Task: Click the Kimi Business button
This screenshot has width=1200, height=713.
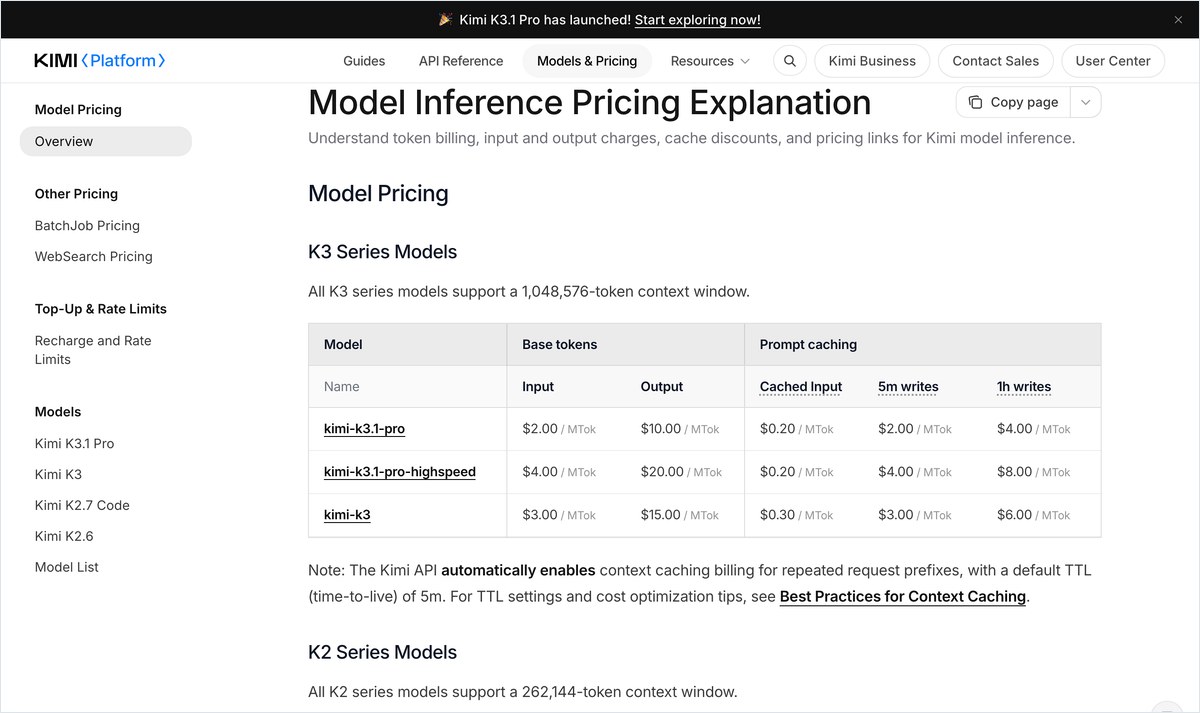Action: coord(872,61)
